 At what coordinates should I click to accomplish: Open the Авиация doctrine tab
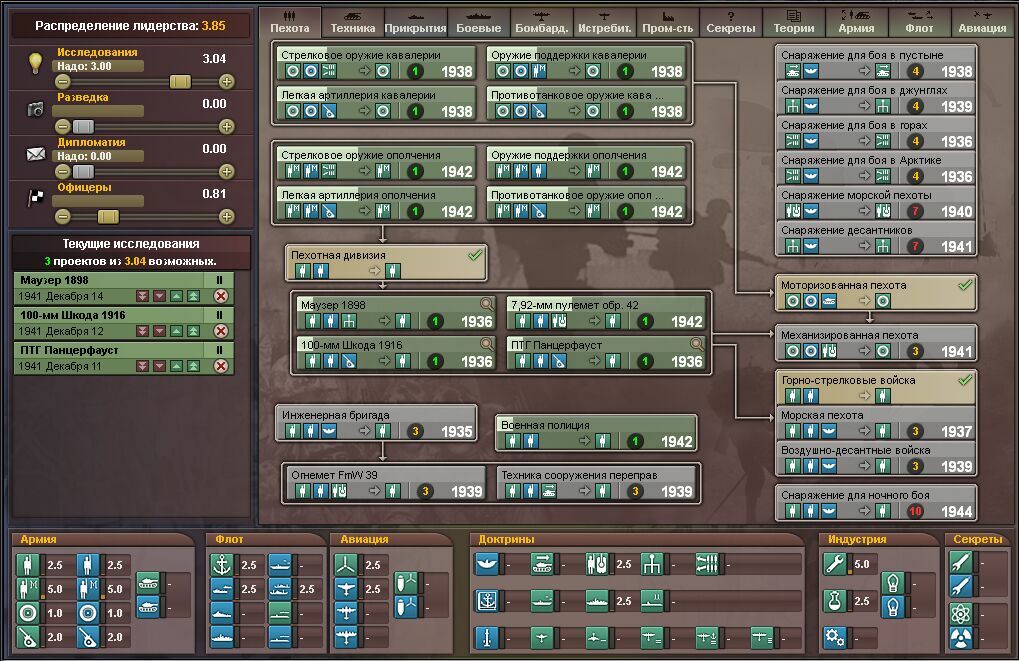tap(982, 22)
